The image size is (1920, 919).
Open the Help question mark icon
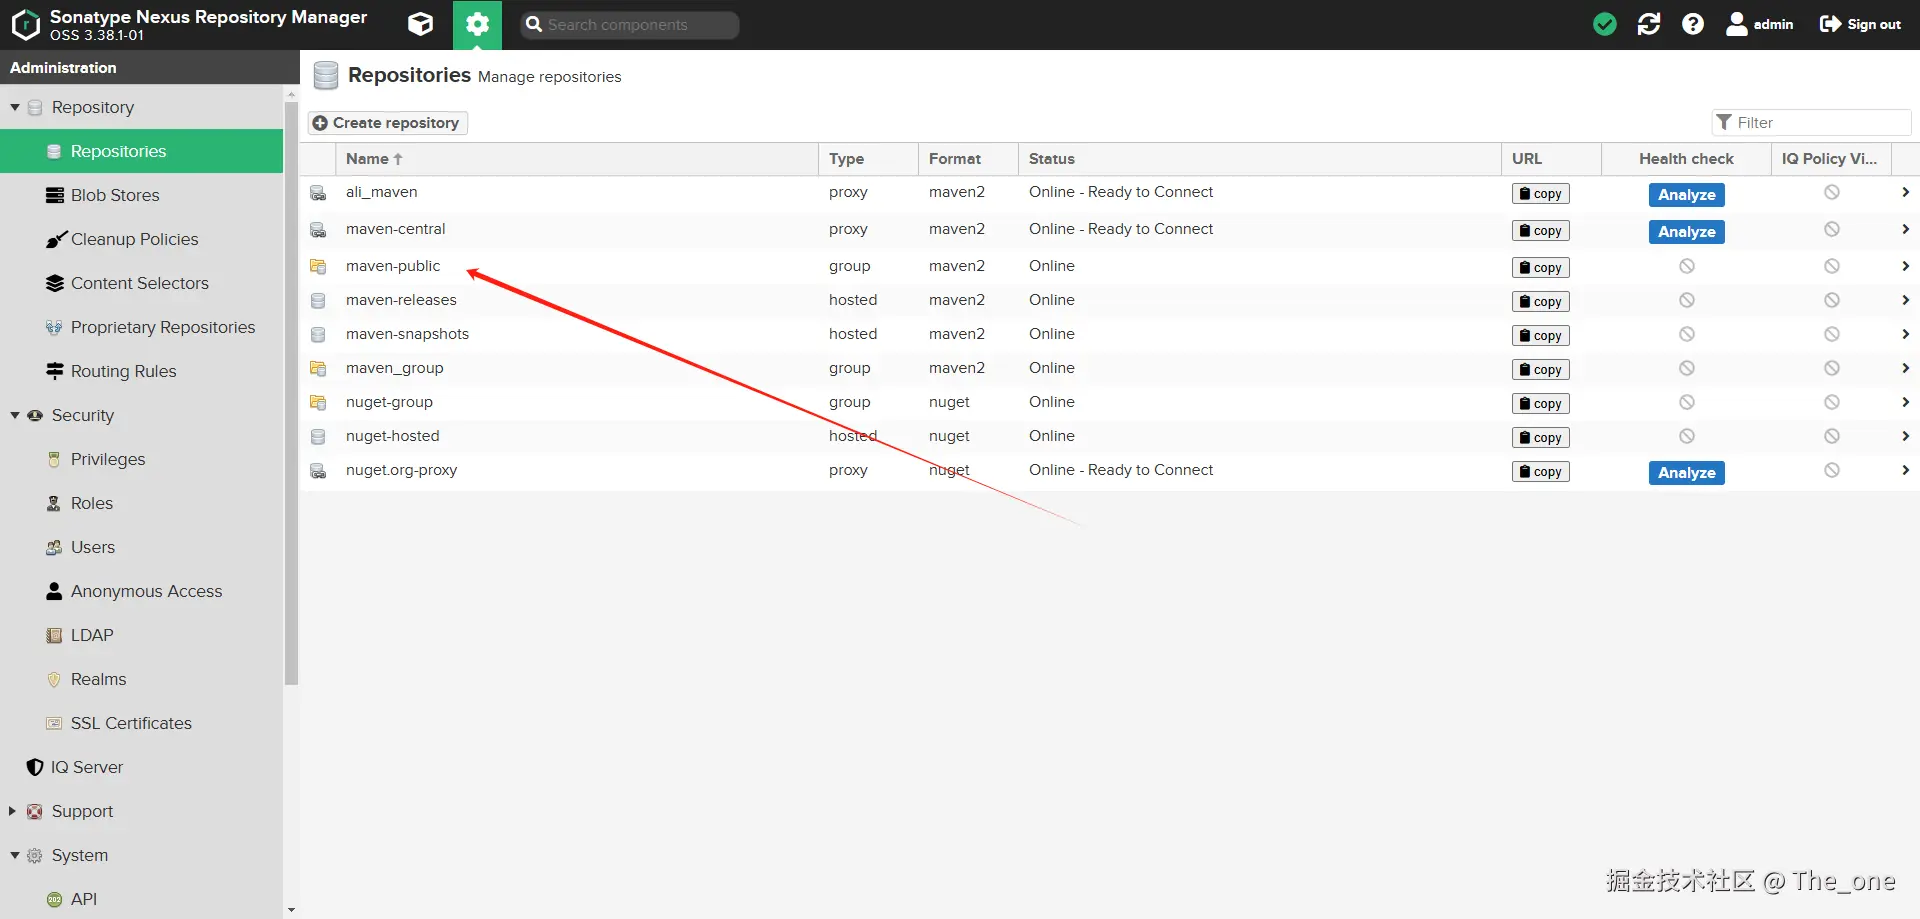(x=1693, y=24)
